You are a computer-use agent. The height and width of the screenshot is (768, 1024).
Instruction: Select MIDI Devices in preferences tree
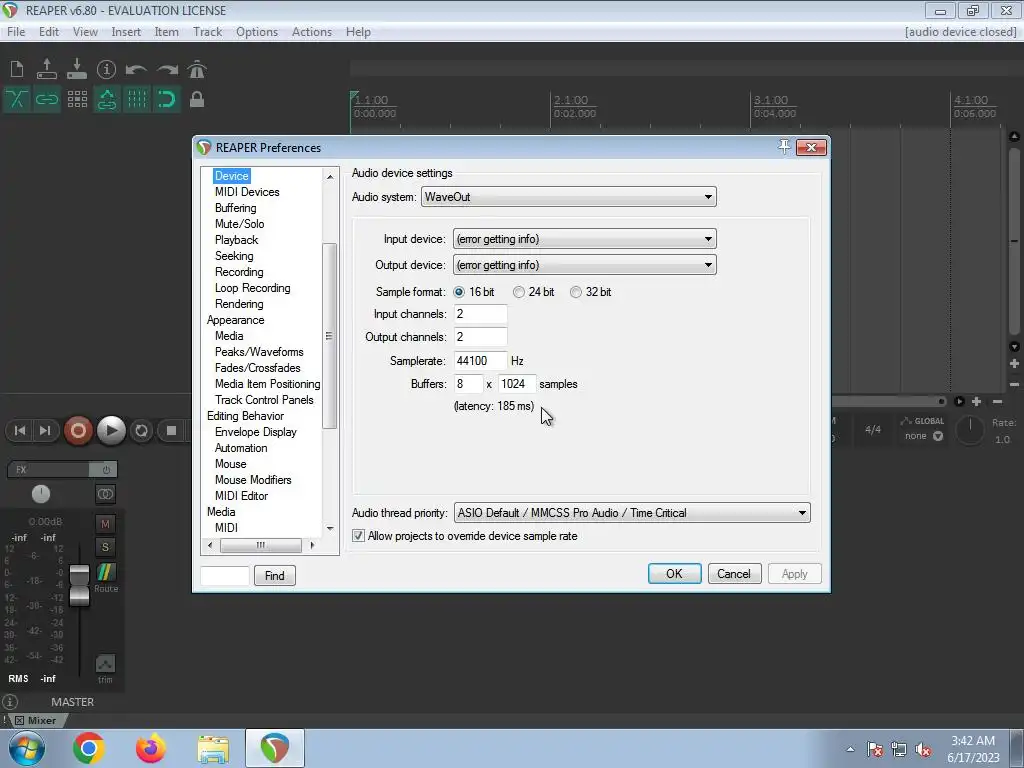pos(247,192)
